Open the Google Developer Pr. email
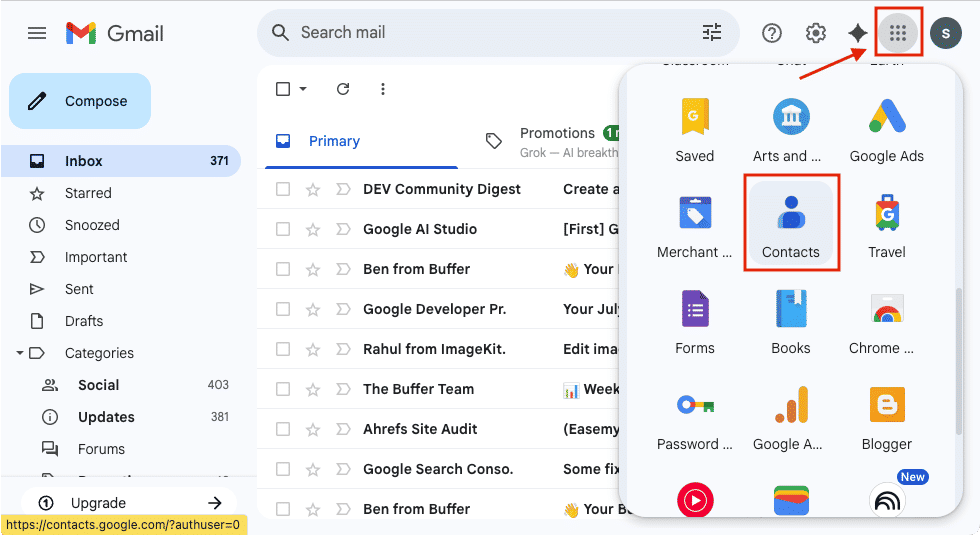Viewport: 980px width, 536px height. point(438,309)
